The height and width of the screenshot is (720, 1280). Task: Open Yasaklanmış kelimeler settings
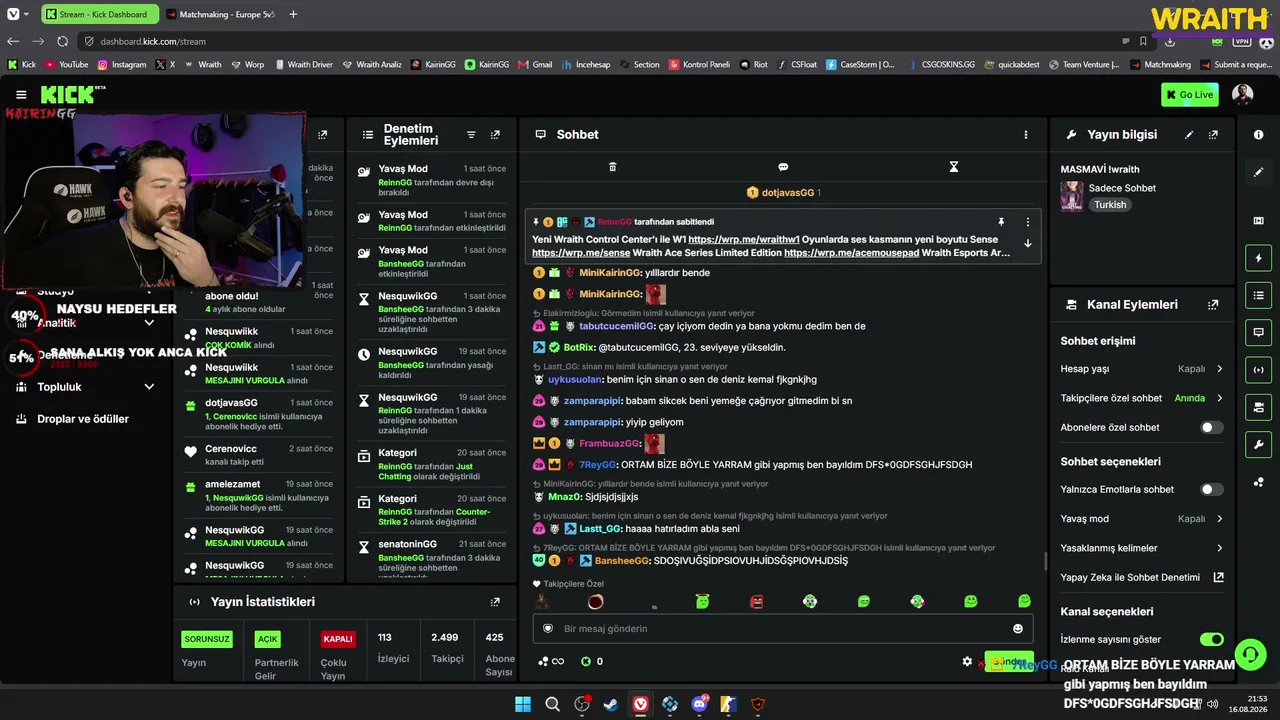[1142, 548]
